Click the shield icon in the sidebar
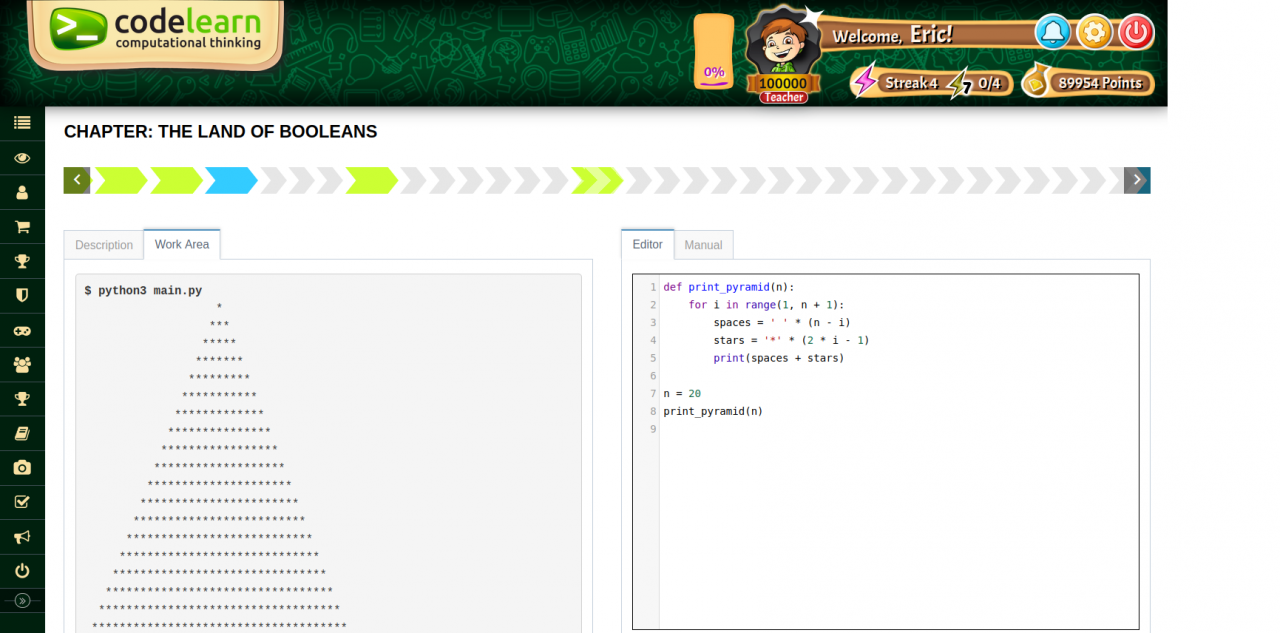The image size is (1280, 633). [22, 294]
